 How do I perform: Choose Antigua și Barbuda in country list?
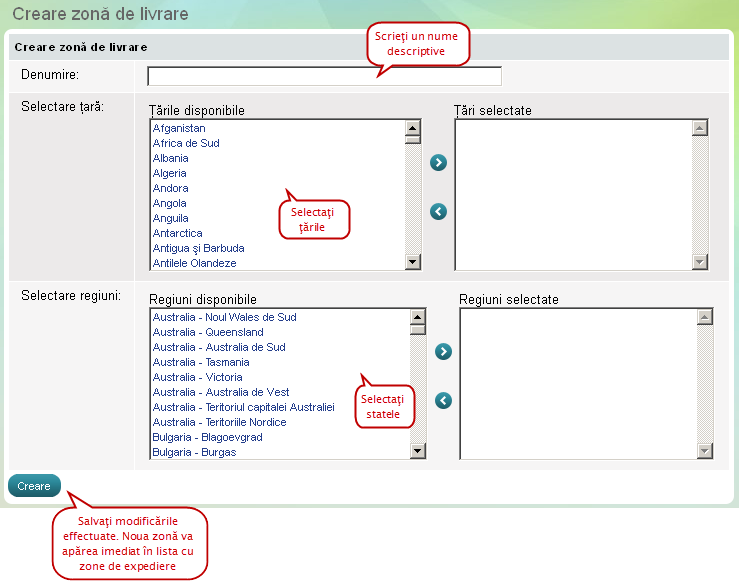coord(198,248)
